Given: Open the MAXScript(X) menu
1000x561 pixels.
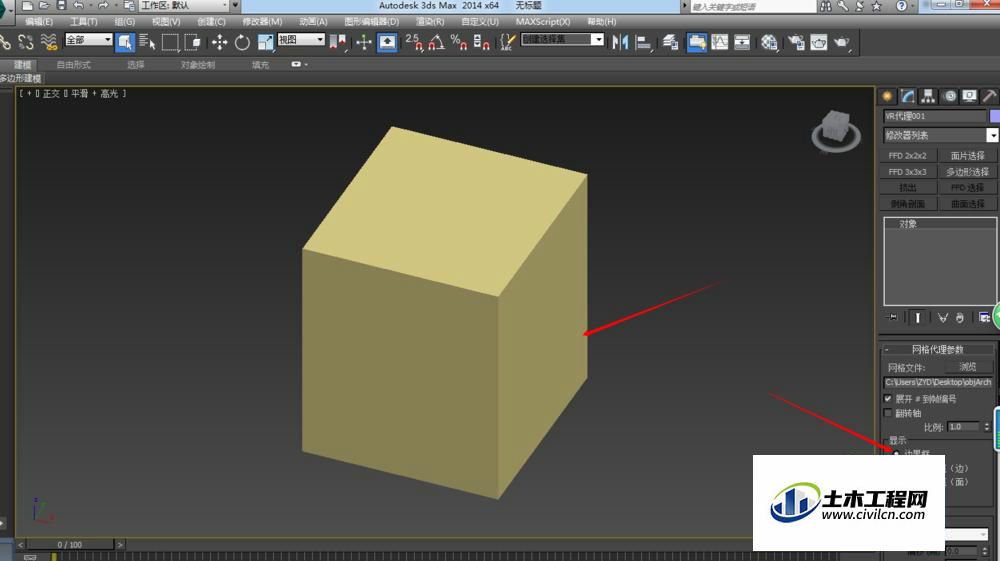Looking at the screenshot, I should 543,22.
